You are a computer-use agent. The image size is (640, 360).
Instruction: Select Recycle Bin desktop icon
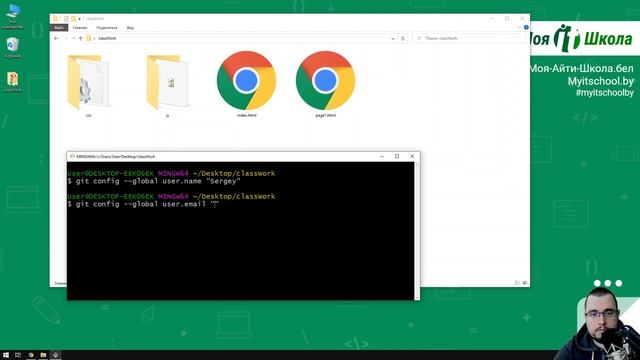(12, 48)
